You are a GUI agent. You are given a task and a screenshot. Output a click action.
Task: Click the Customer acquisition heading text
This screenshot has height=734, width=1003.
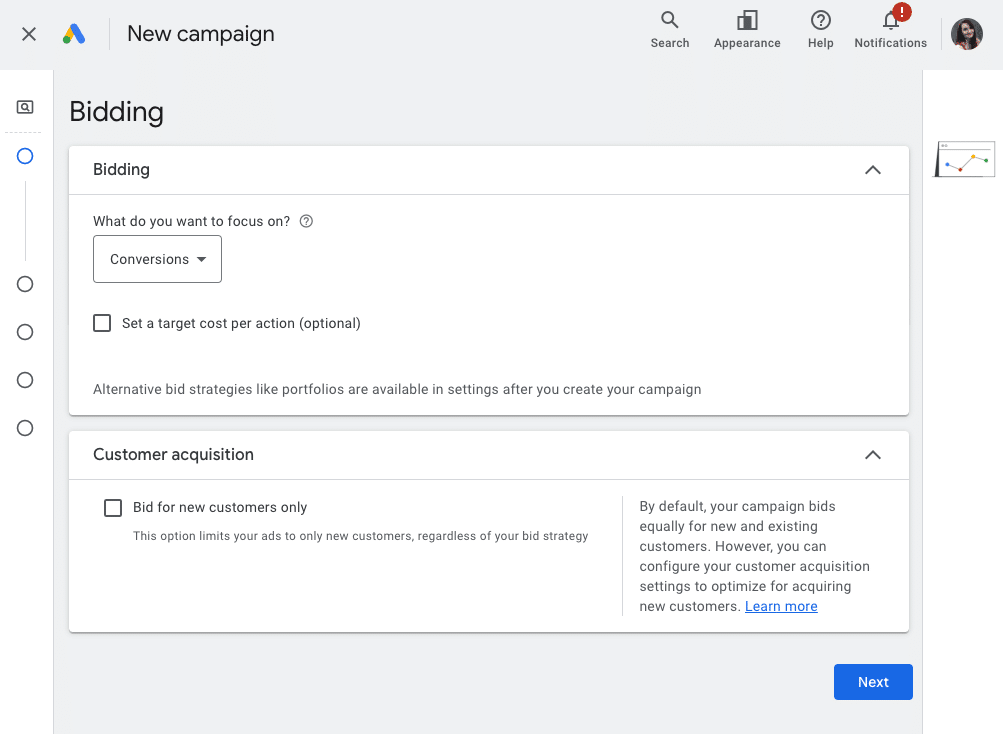(x=173, y=454)
